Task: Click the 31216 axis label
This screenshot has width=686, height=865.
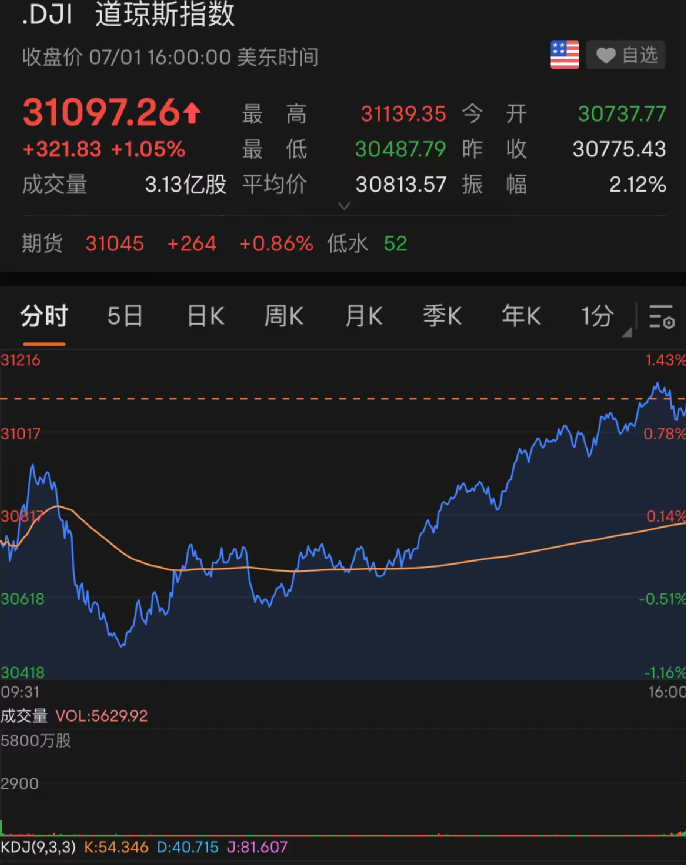Action: pos(20,360)
